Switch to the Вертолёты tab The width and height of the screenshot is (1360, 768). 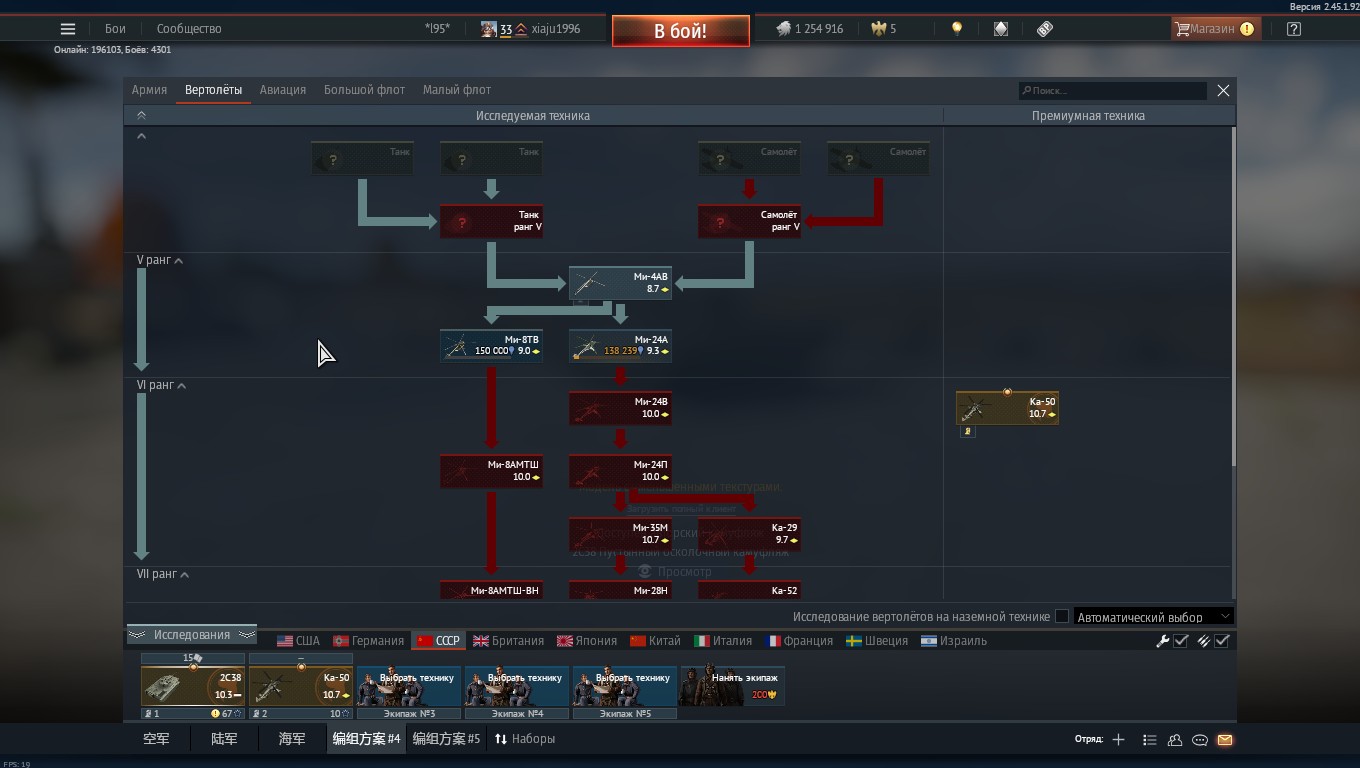213,90
